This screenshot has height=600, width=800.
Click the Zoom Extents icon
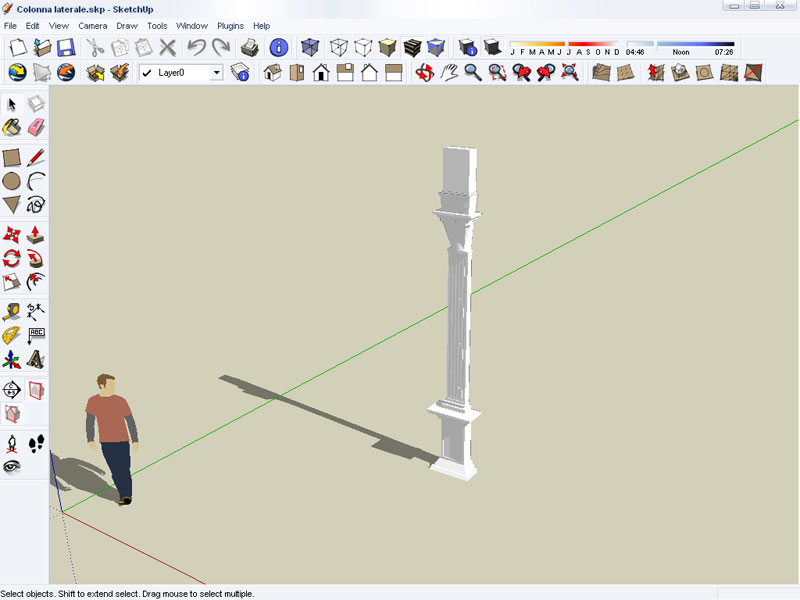[570, 72]
